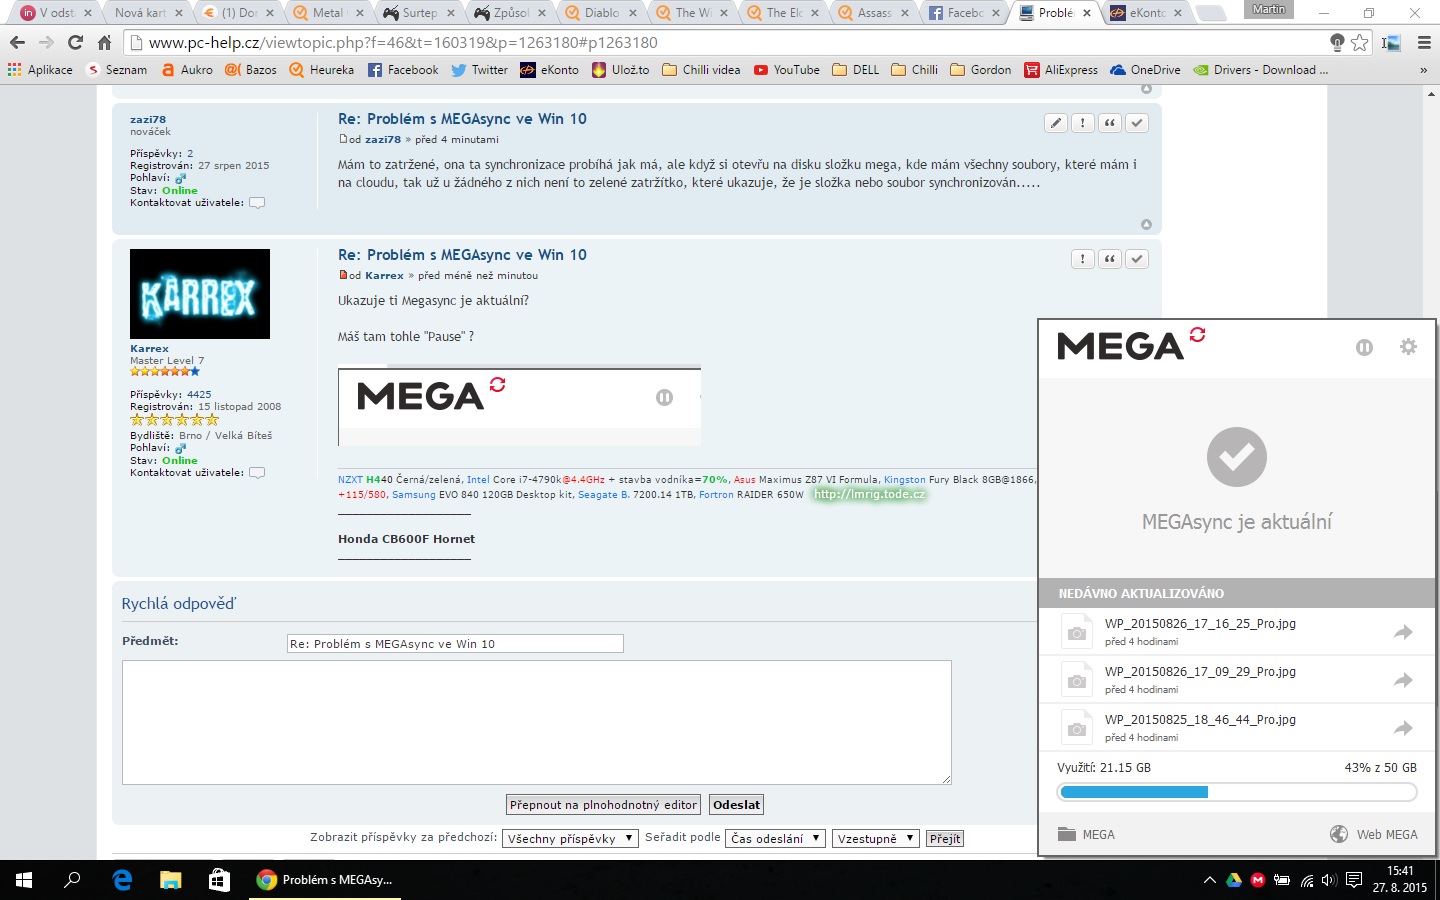The image size is (1440, 900).
Task: Open the Windows Start menu
Action: pos(24,880)
